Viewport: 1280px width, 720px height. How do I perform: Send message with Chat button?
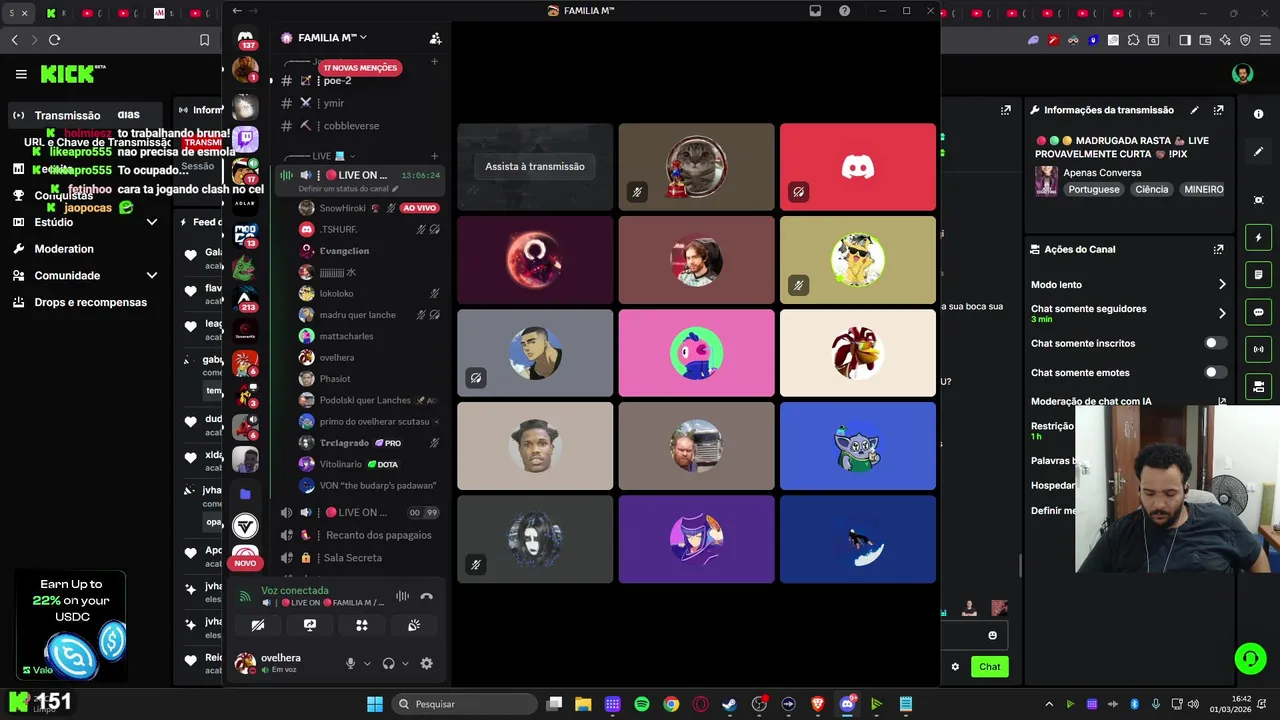pos(989,667)
